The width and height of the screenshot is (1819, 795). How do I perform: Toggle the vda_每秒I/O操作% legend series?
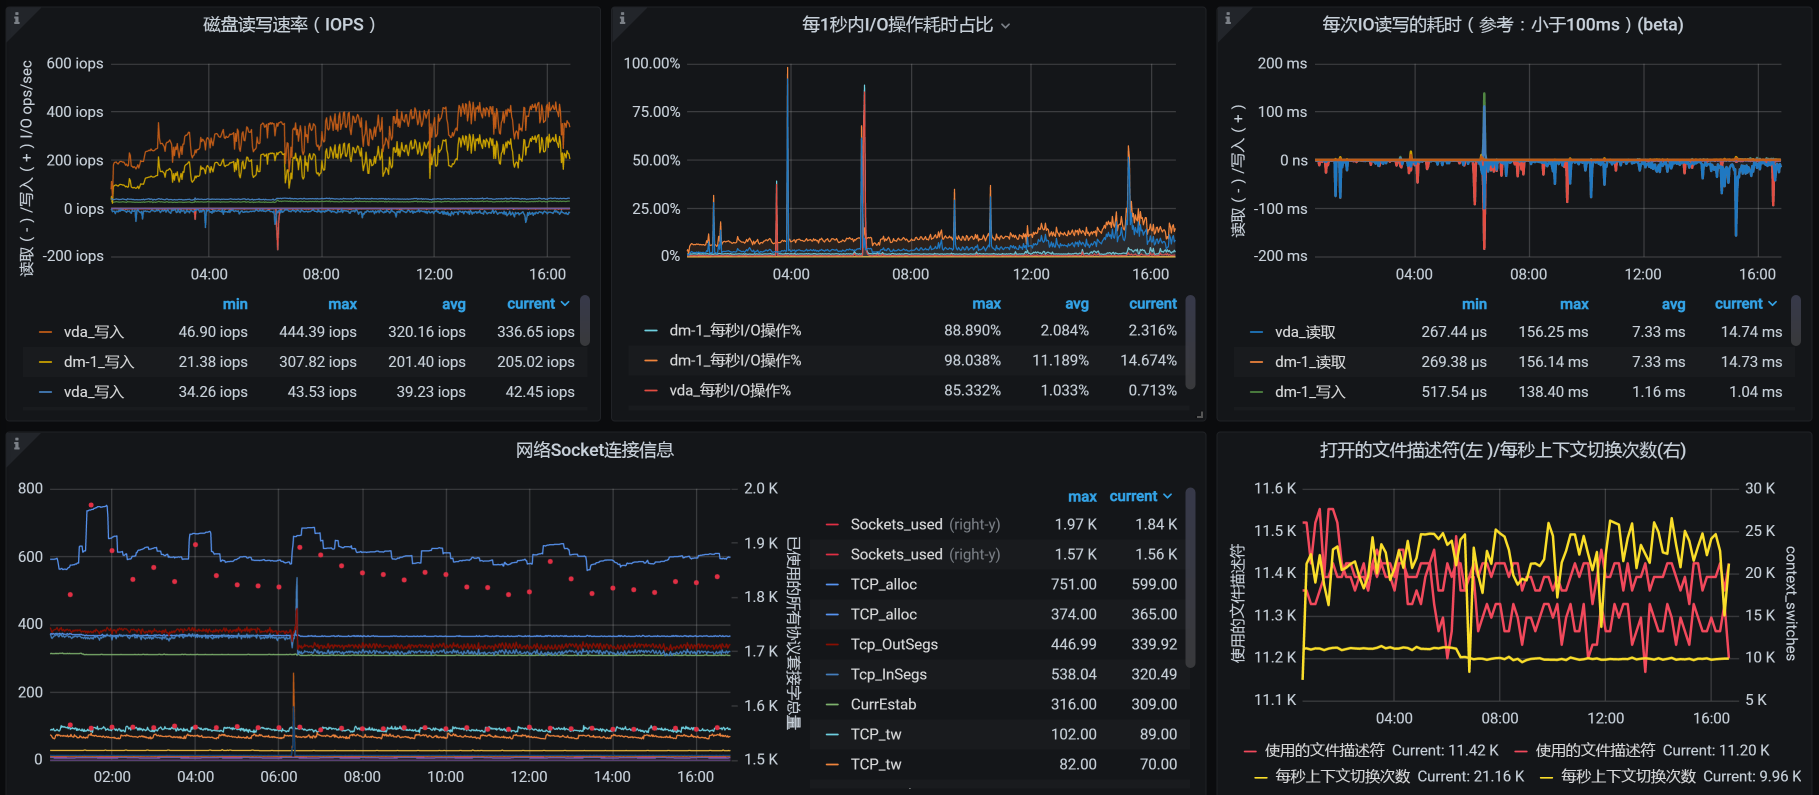729,391
